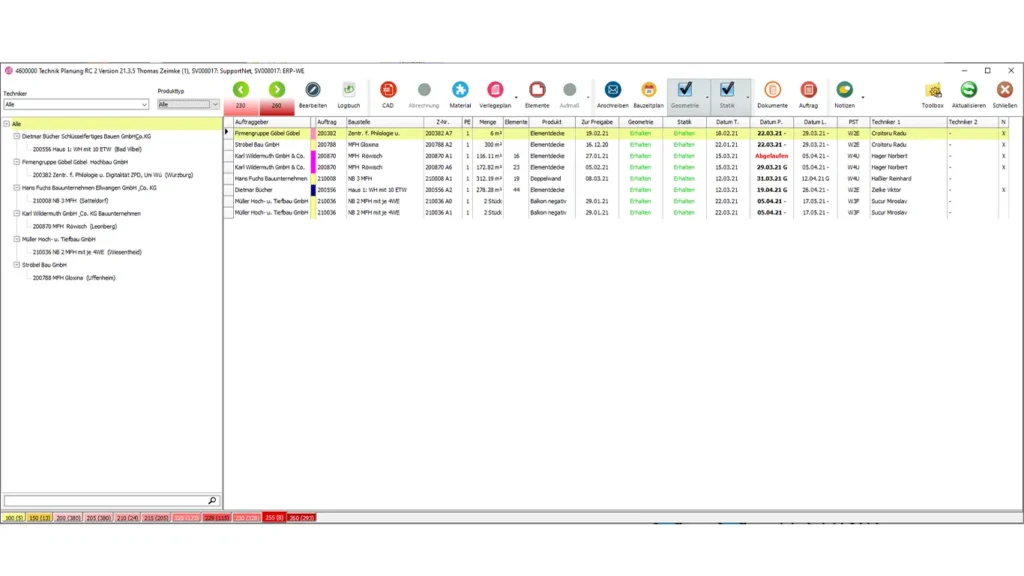This screenshot has height=576, width=1024.
Task: Open the Verlegeplan icon
Action: pos(496,91)
